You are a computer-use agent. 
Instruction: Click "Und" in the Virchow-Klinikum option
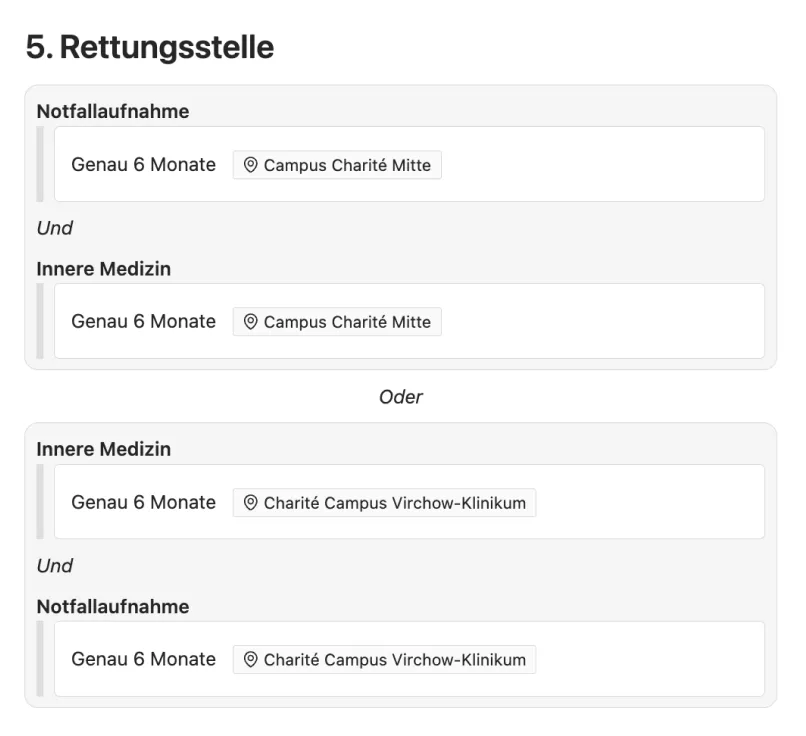pyautogui.click(x=54, y=566)
